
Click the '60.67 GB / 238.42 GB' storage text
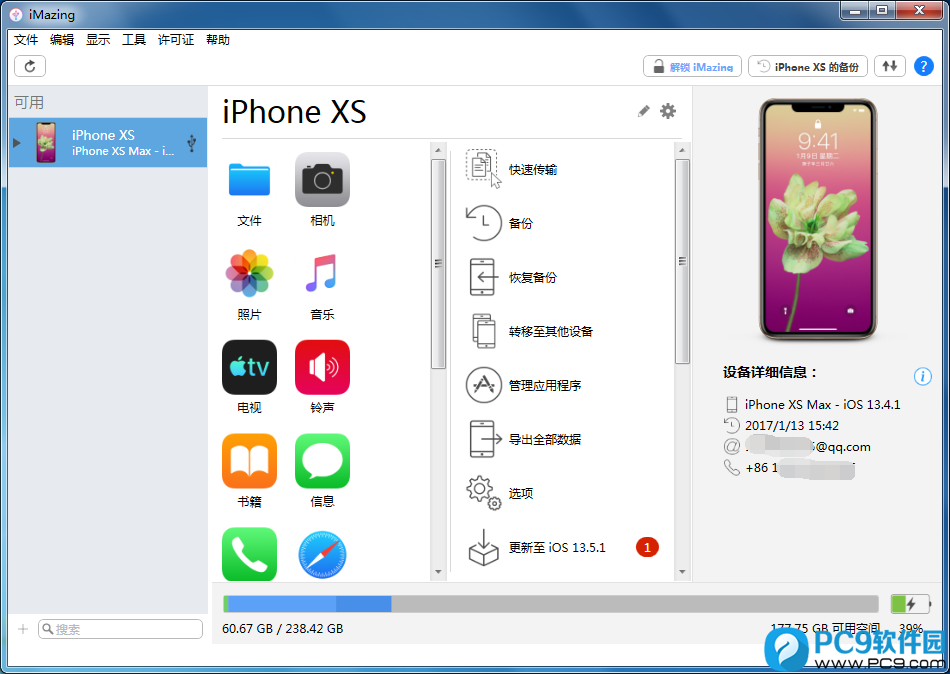283,629
